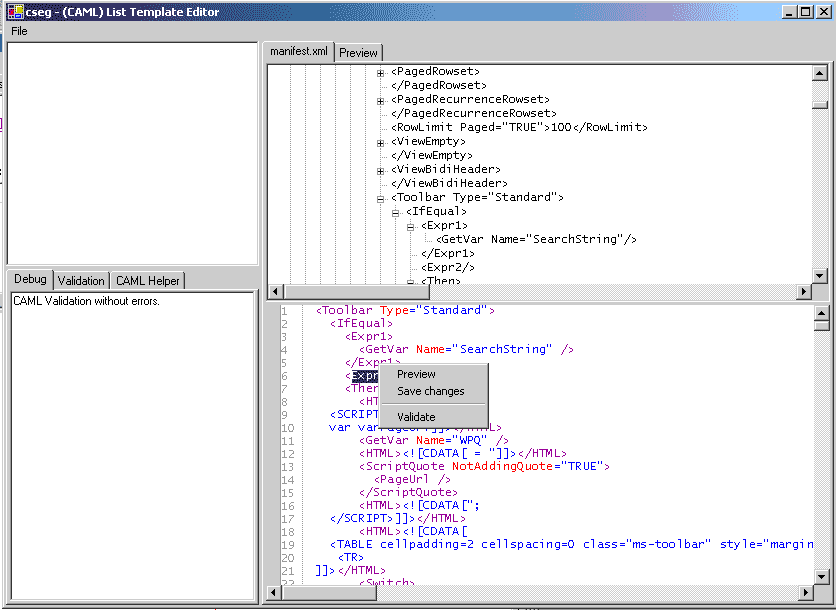This screenshot has height=610, width=836.
Task: Open the Debug tab
Action: [30, 279]
